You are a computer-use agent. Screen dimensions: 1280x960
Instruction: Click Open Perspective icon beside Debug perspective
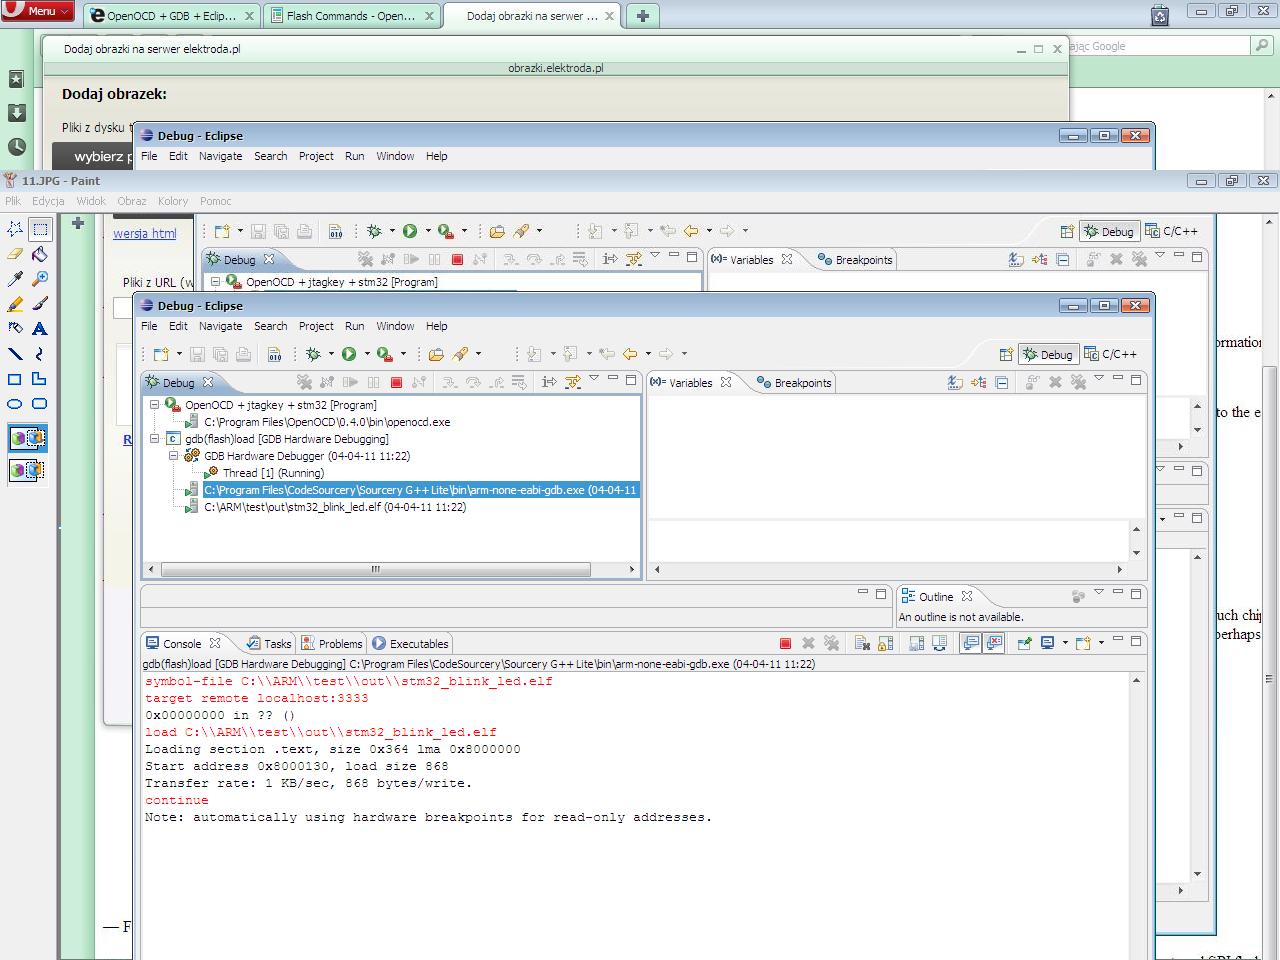coord(1006,354)
